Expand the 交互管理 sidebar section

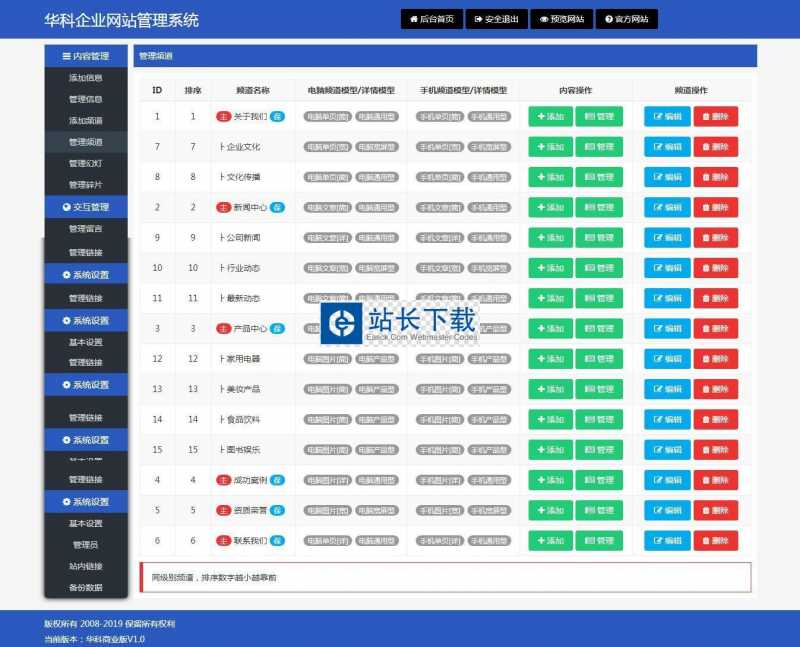click(x=86, y=207)
